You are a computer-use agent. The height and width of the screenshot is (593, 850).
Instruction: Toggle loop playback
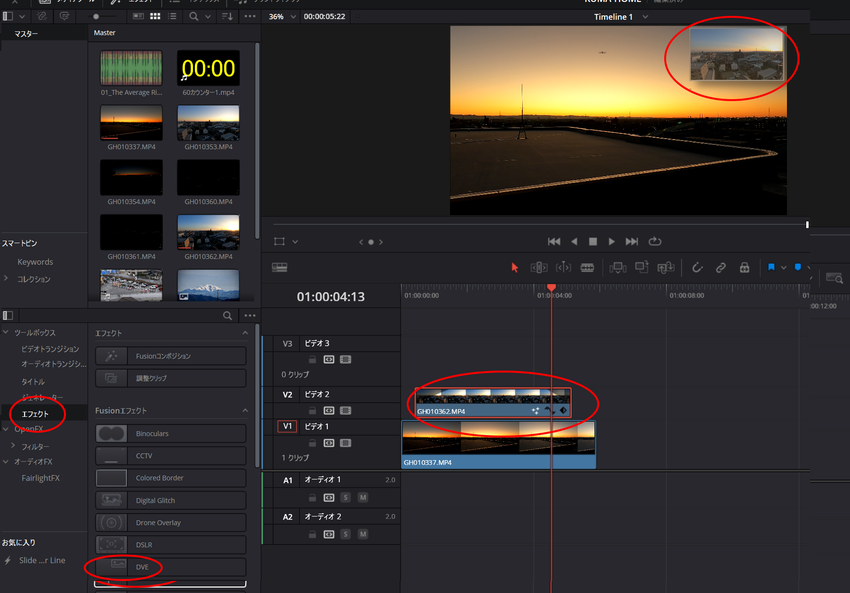pos(655,241)
